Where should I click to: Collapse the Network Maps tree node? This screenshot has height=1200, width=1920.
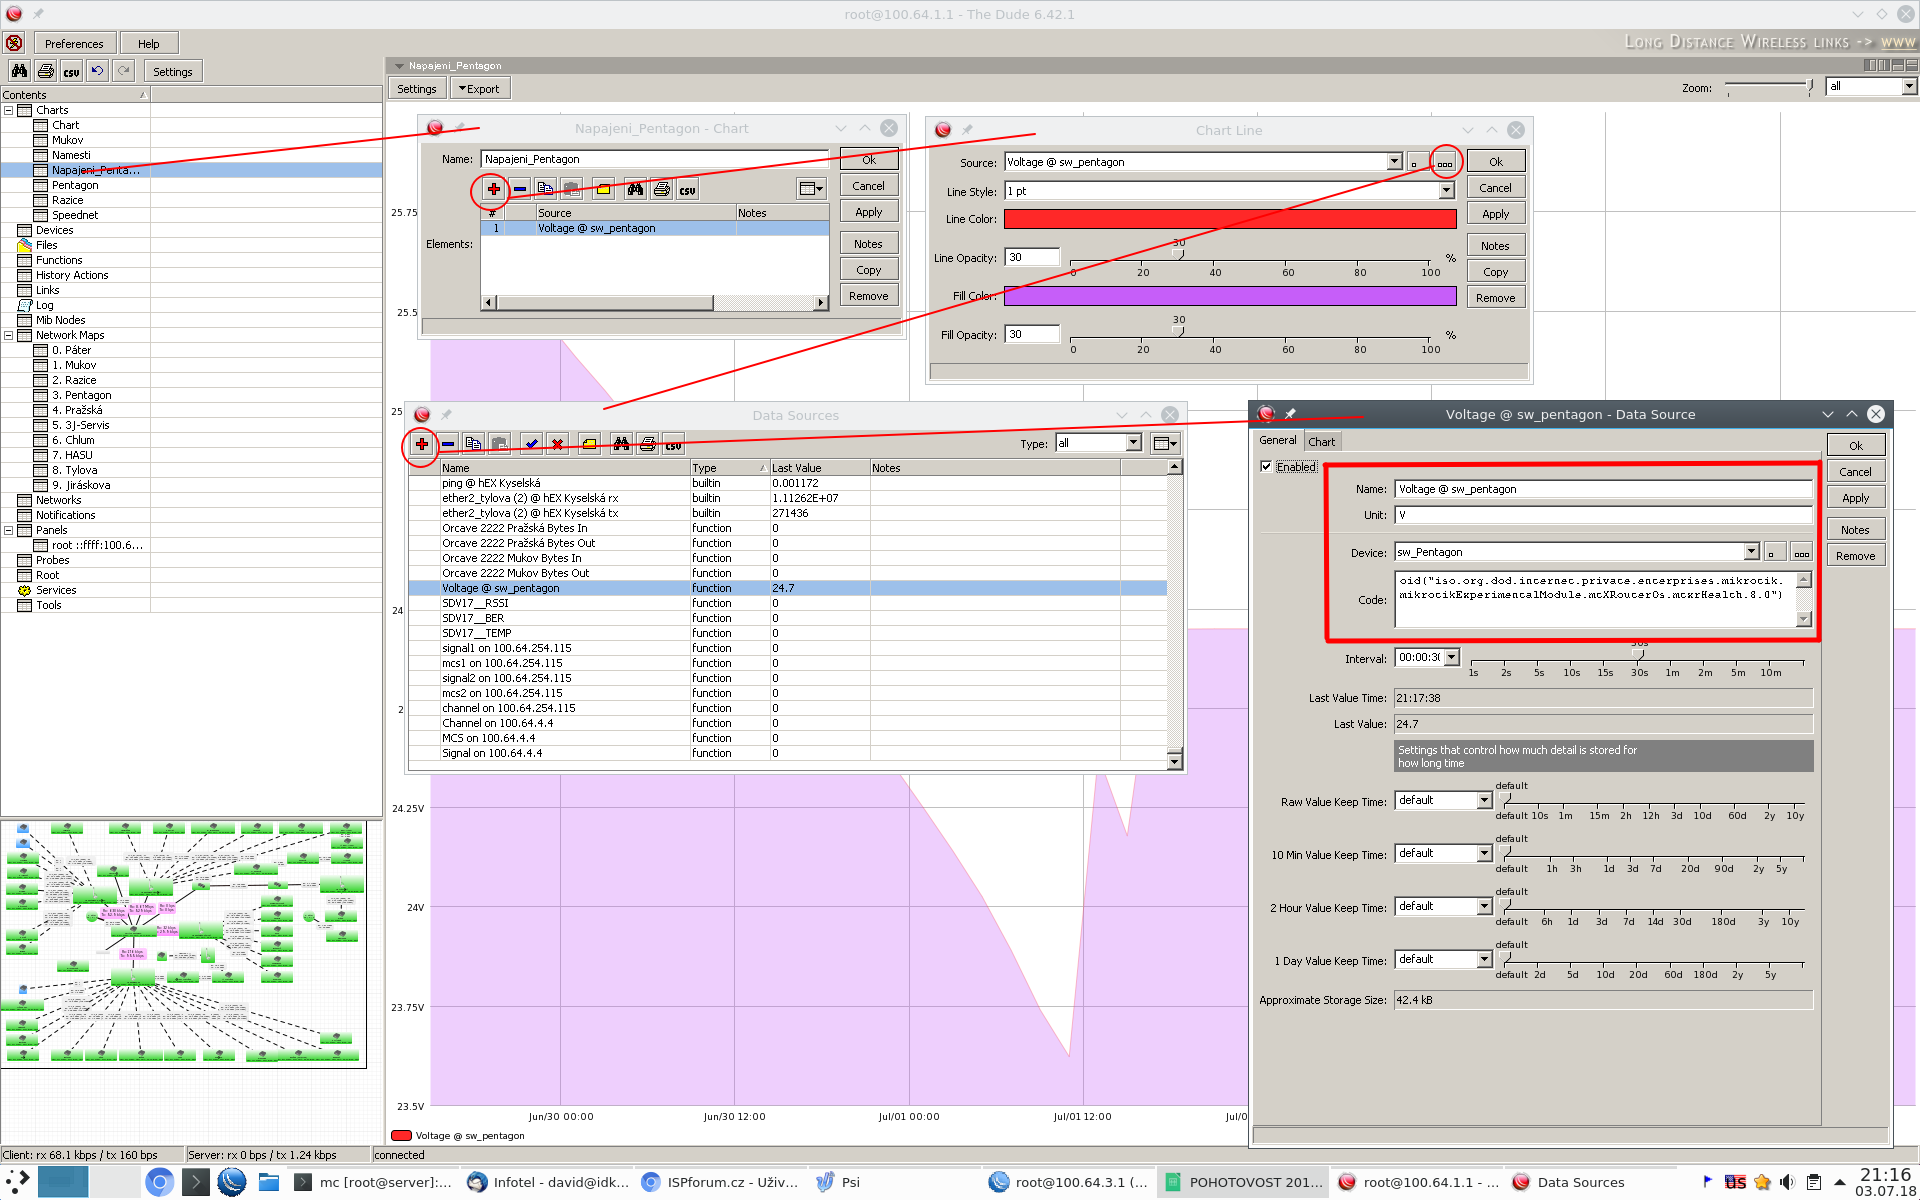click(8, 335)
